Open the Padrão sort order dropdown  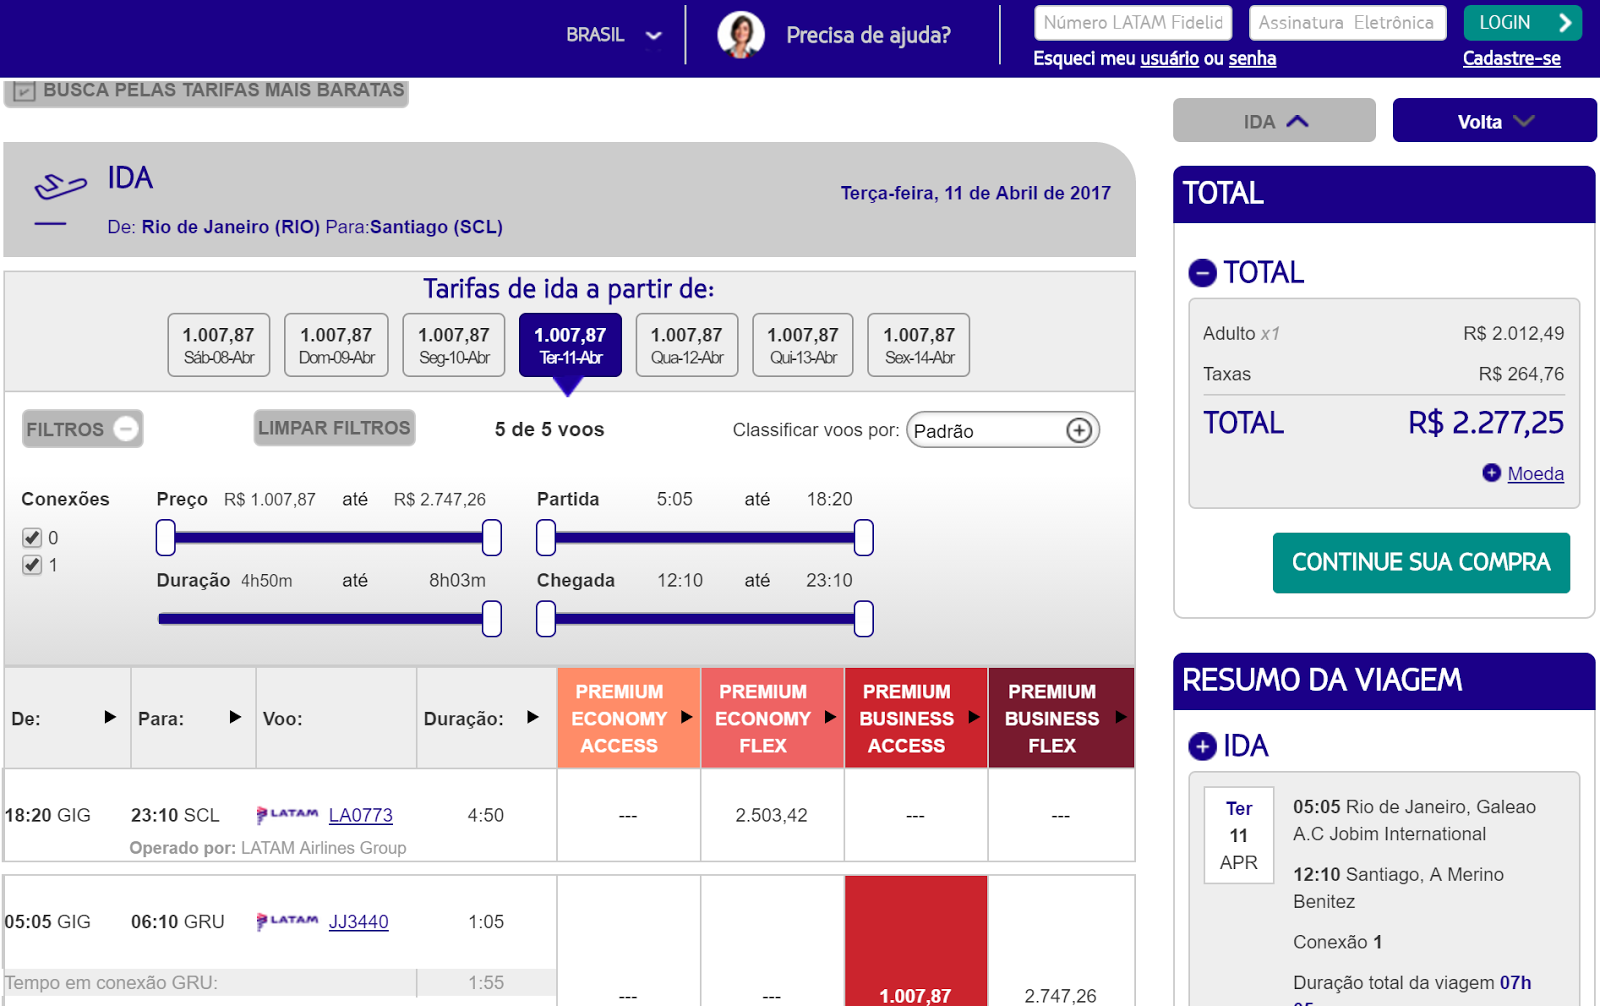(x=1002, y=430)
